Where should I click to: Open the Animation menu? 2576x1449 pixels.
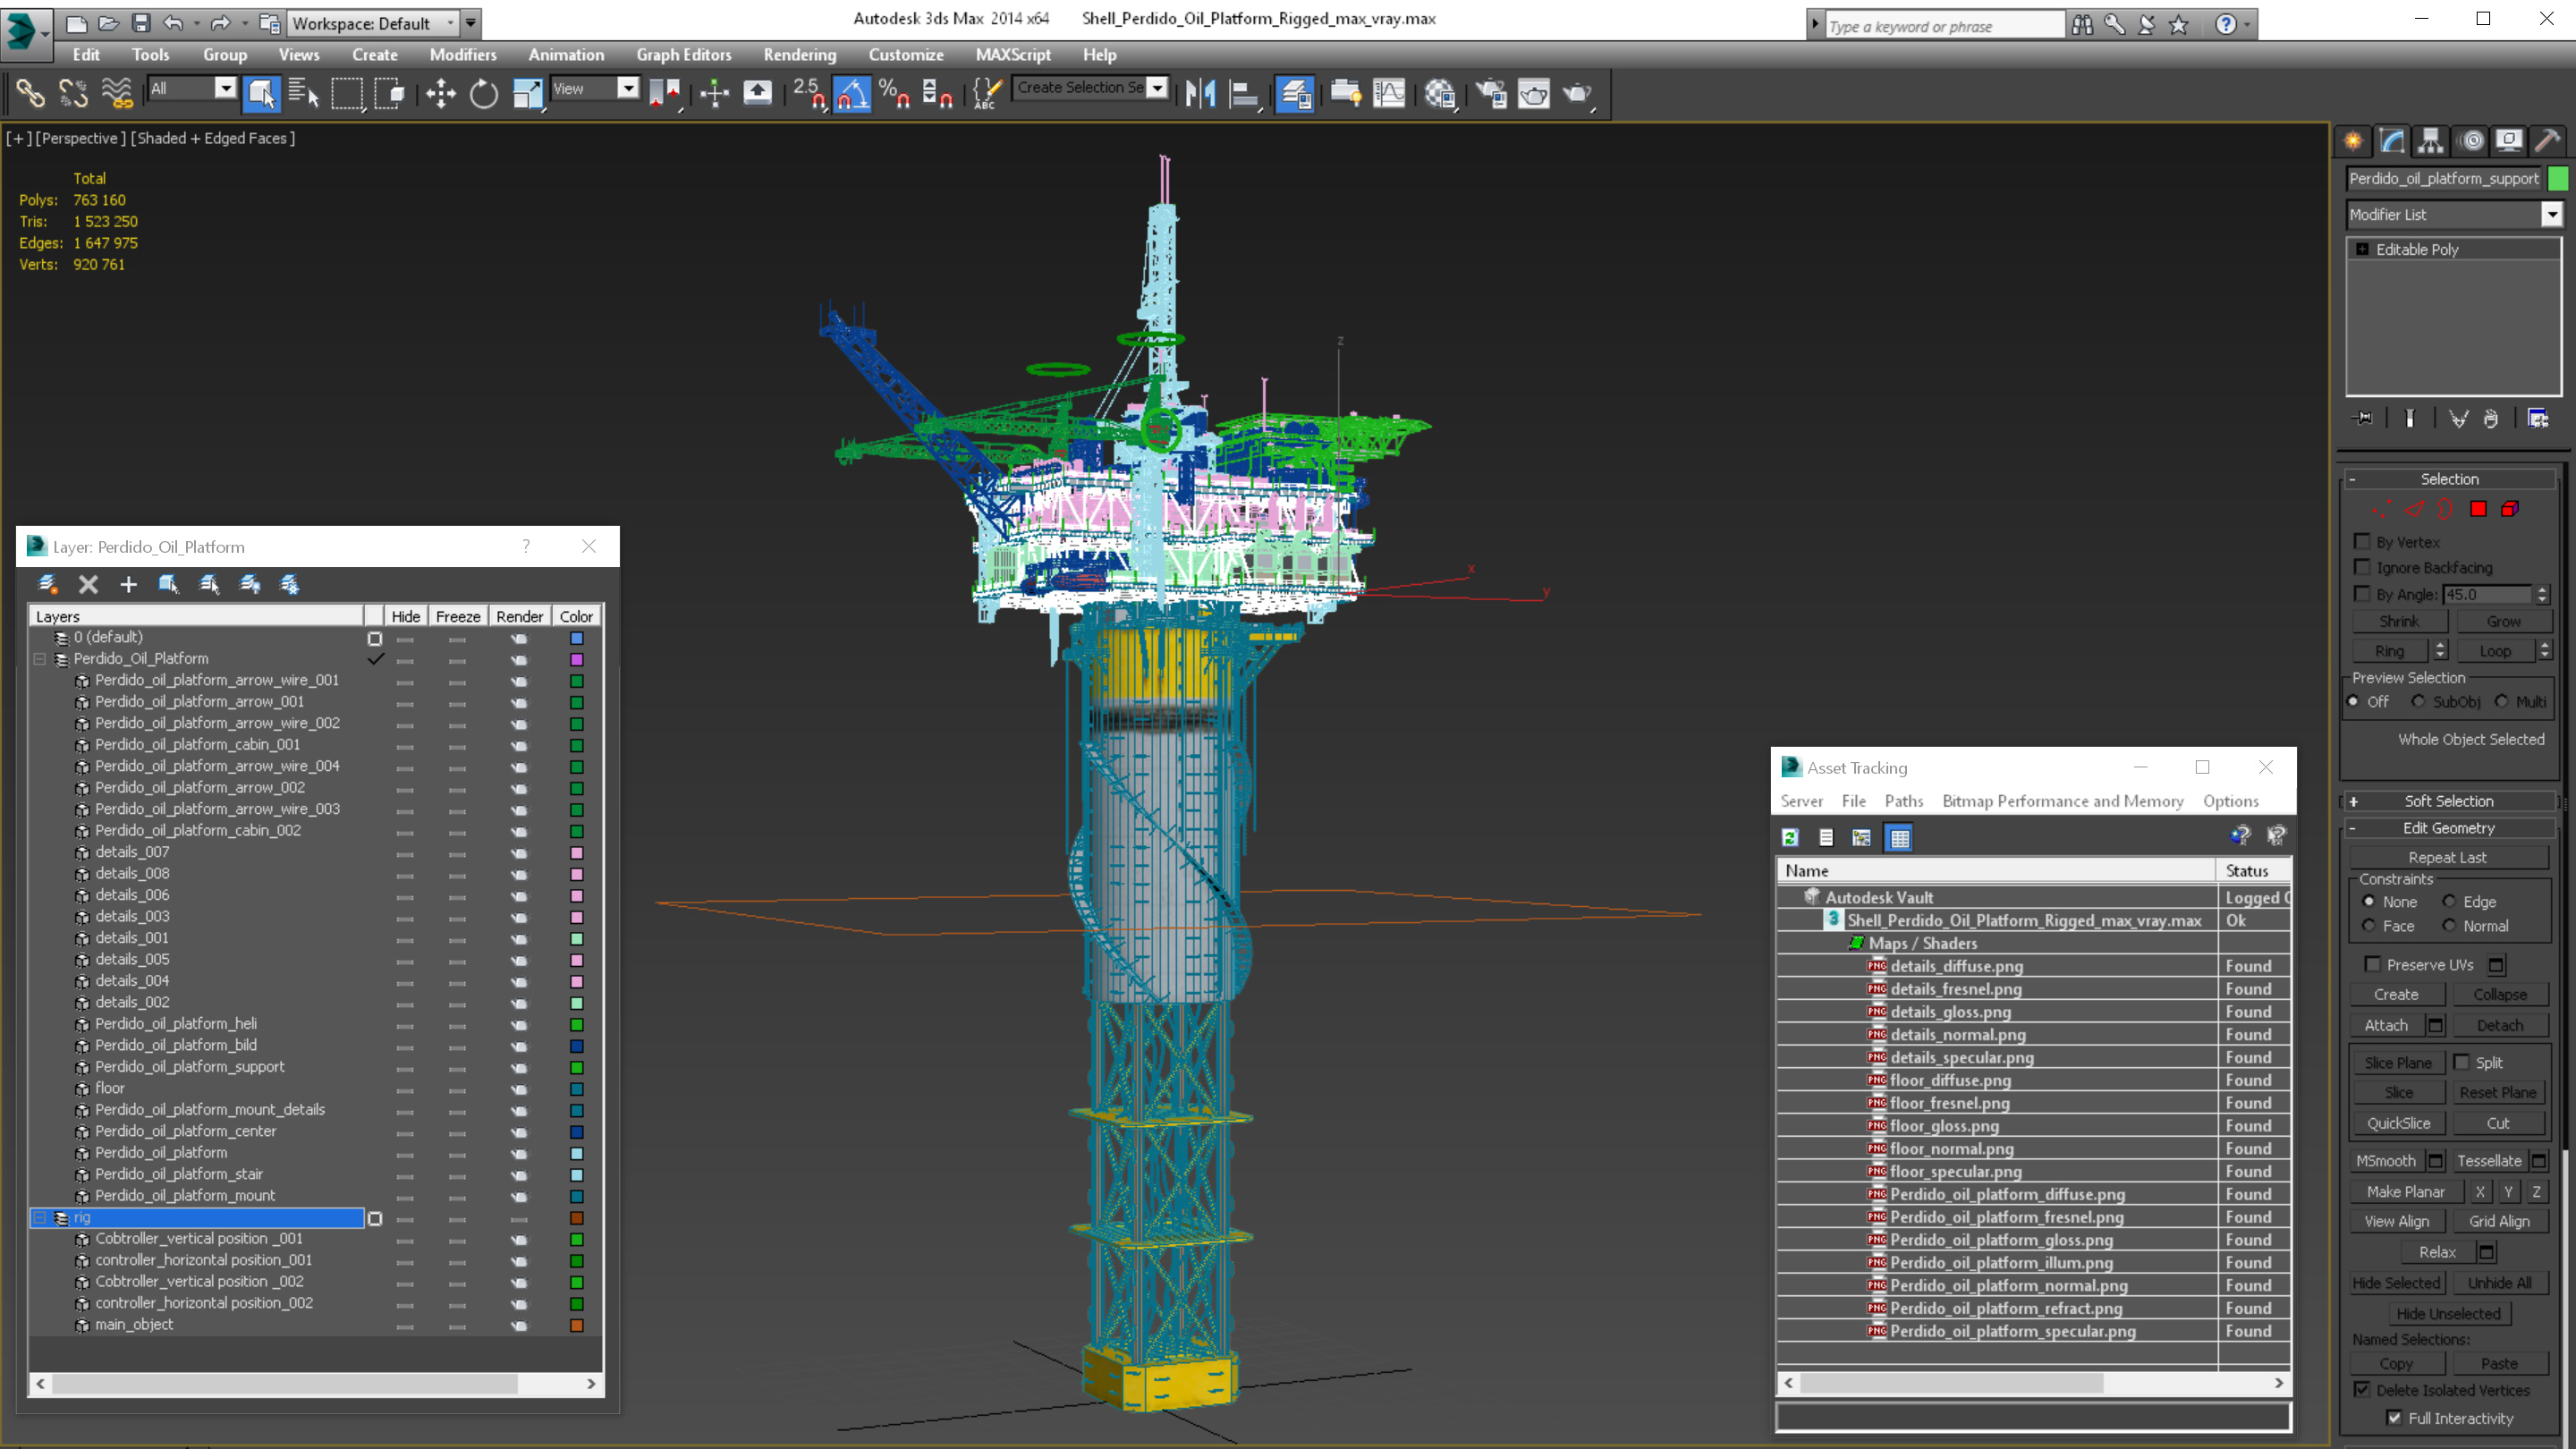566,55
